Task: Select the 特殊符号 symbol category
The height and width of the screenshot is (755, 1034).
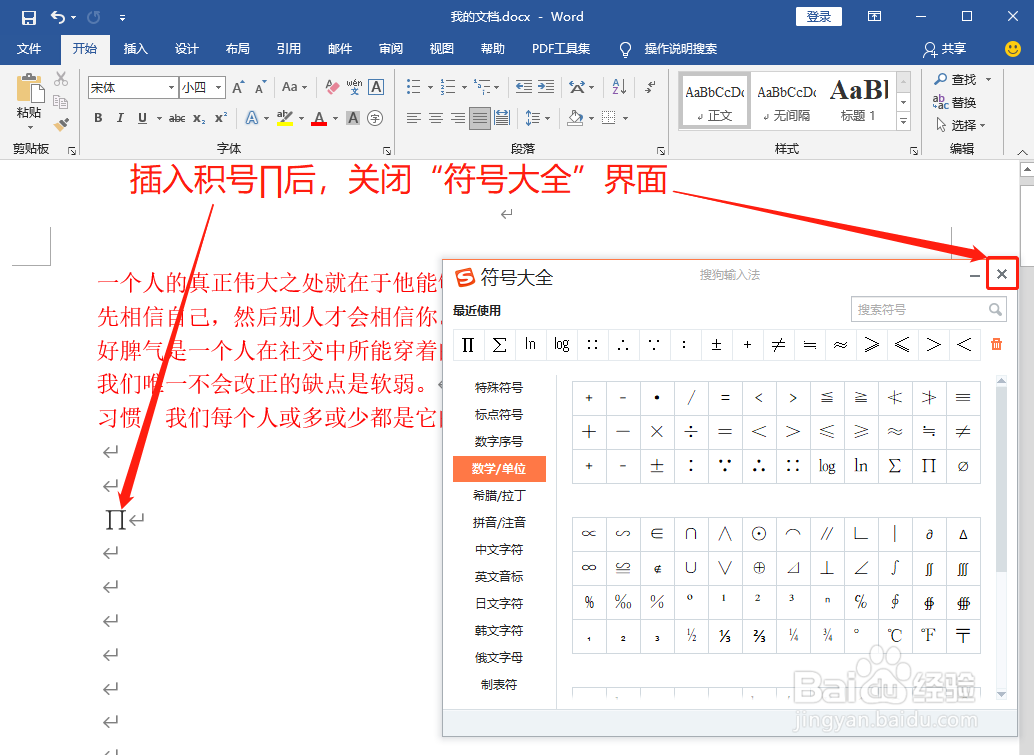Action: click(499, 387)
